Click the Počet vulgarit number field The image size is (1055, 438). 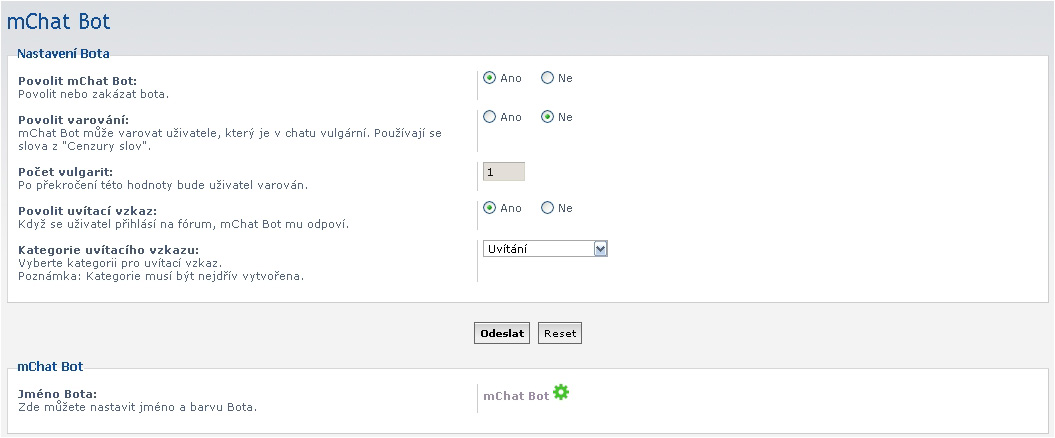coord(504,172)
